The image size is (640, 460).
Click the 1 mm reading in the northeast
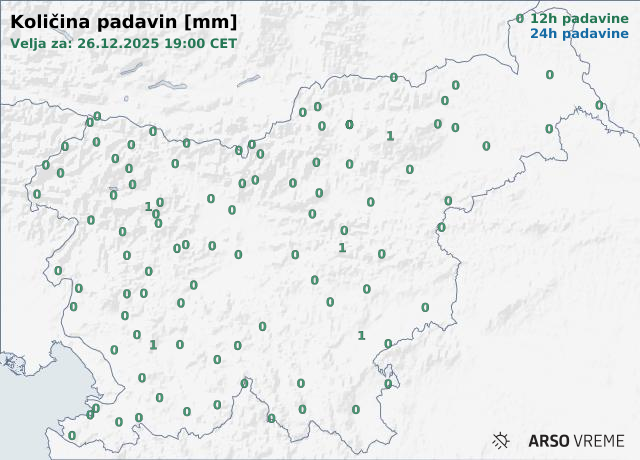click(x=390, y=136)
